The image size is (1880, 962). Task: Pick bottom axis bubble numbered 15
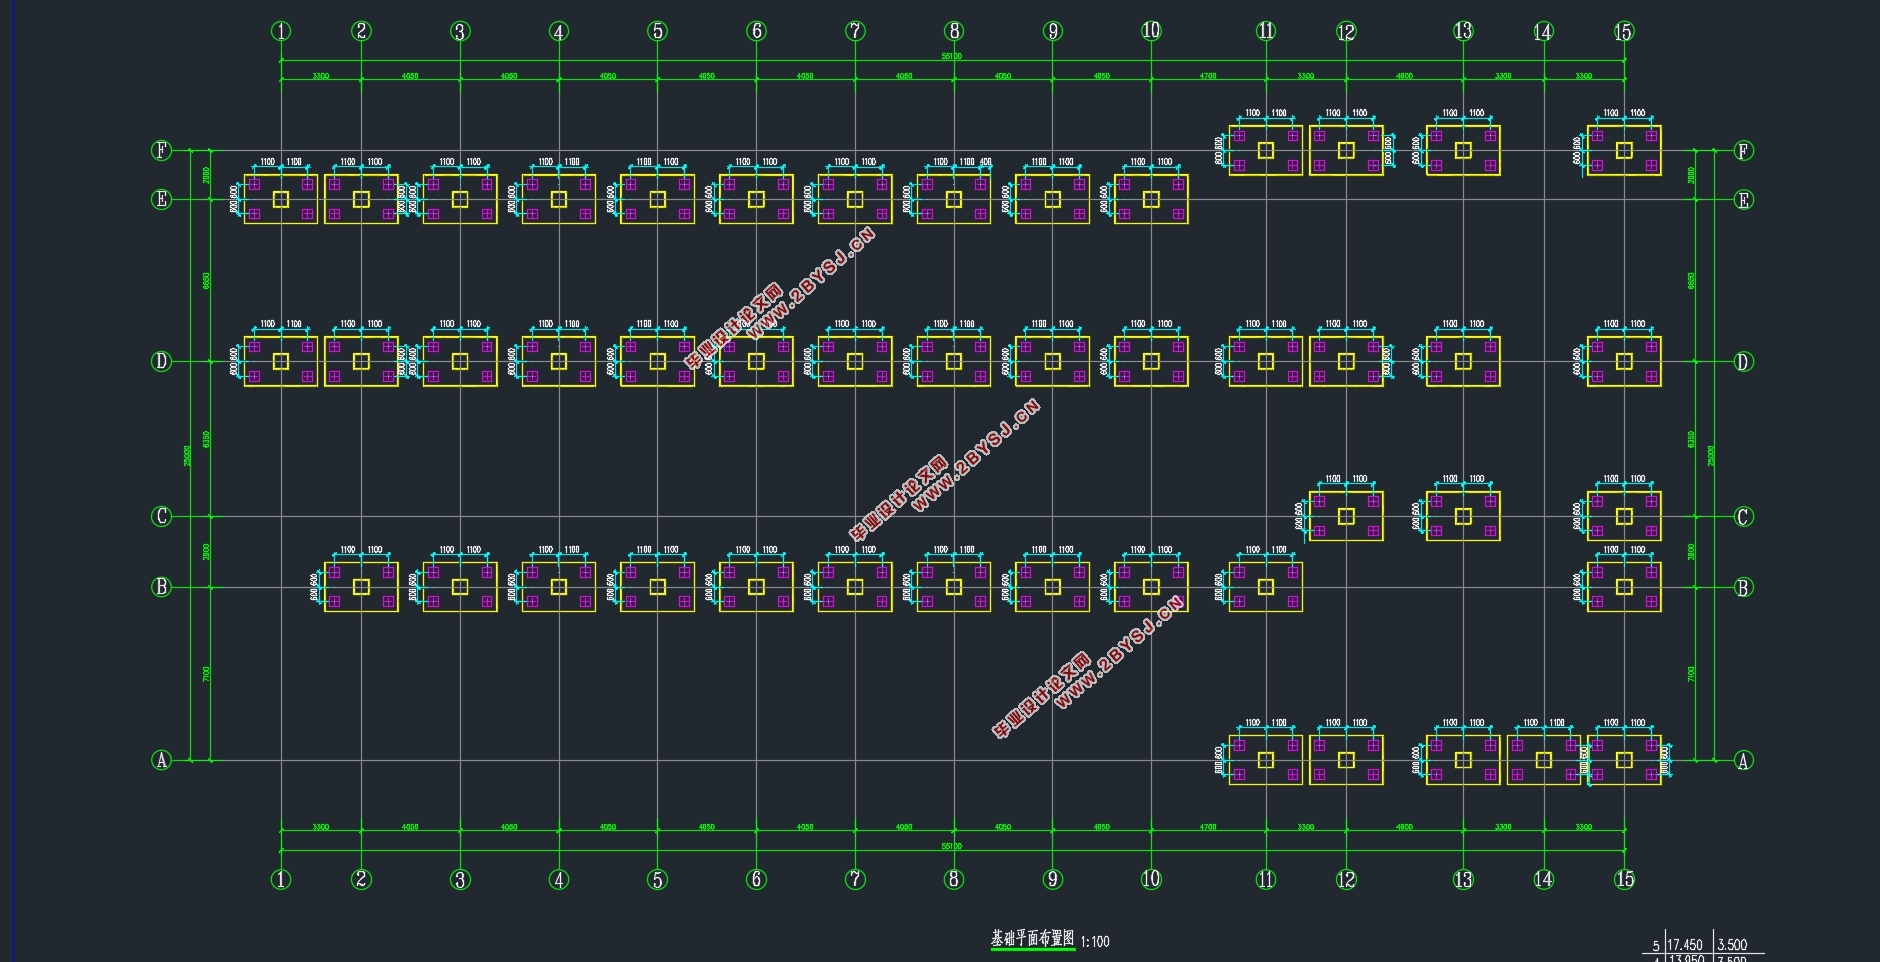coord(1624,879)
